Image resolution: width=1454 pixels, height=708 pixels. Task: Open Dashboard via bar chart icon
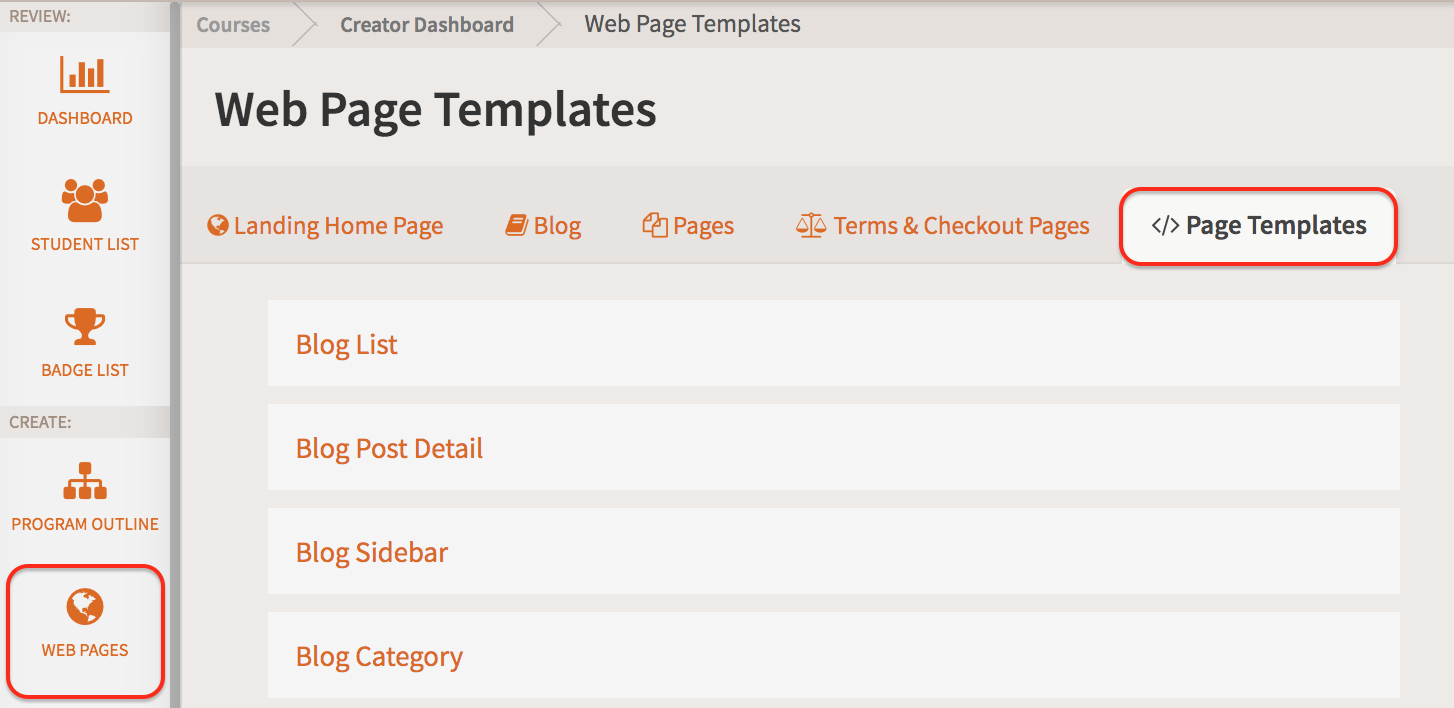(x=85, y=74)
